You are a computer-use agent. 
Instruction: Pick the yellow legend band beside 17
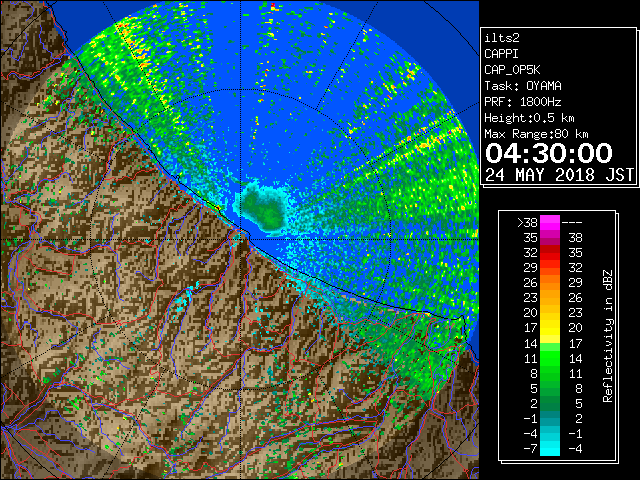click(550, 328)
